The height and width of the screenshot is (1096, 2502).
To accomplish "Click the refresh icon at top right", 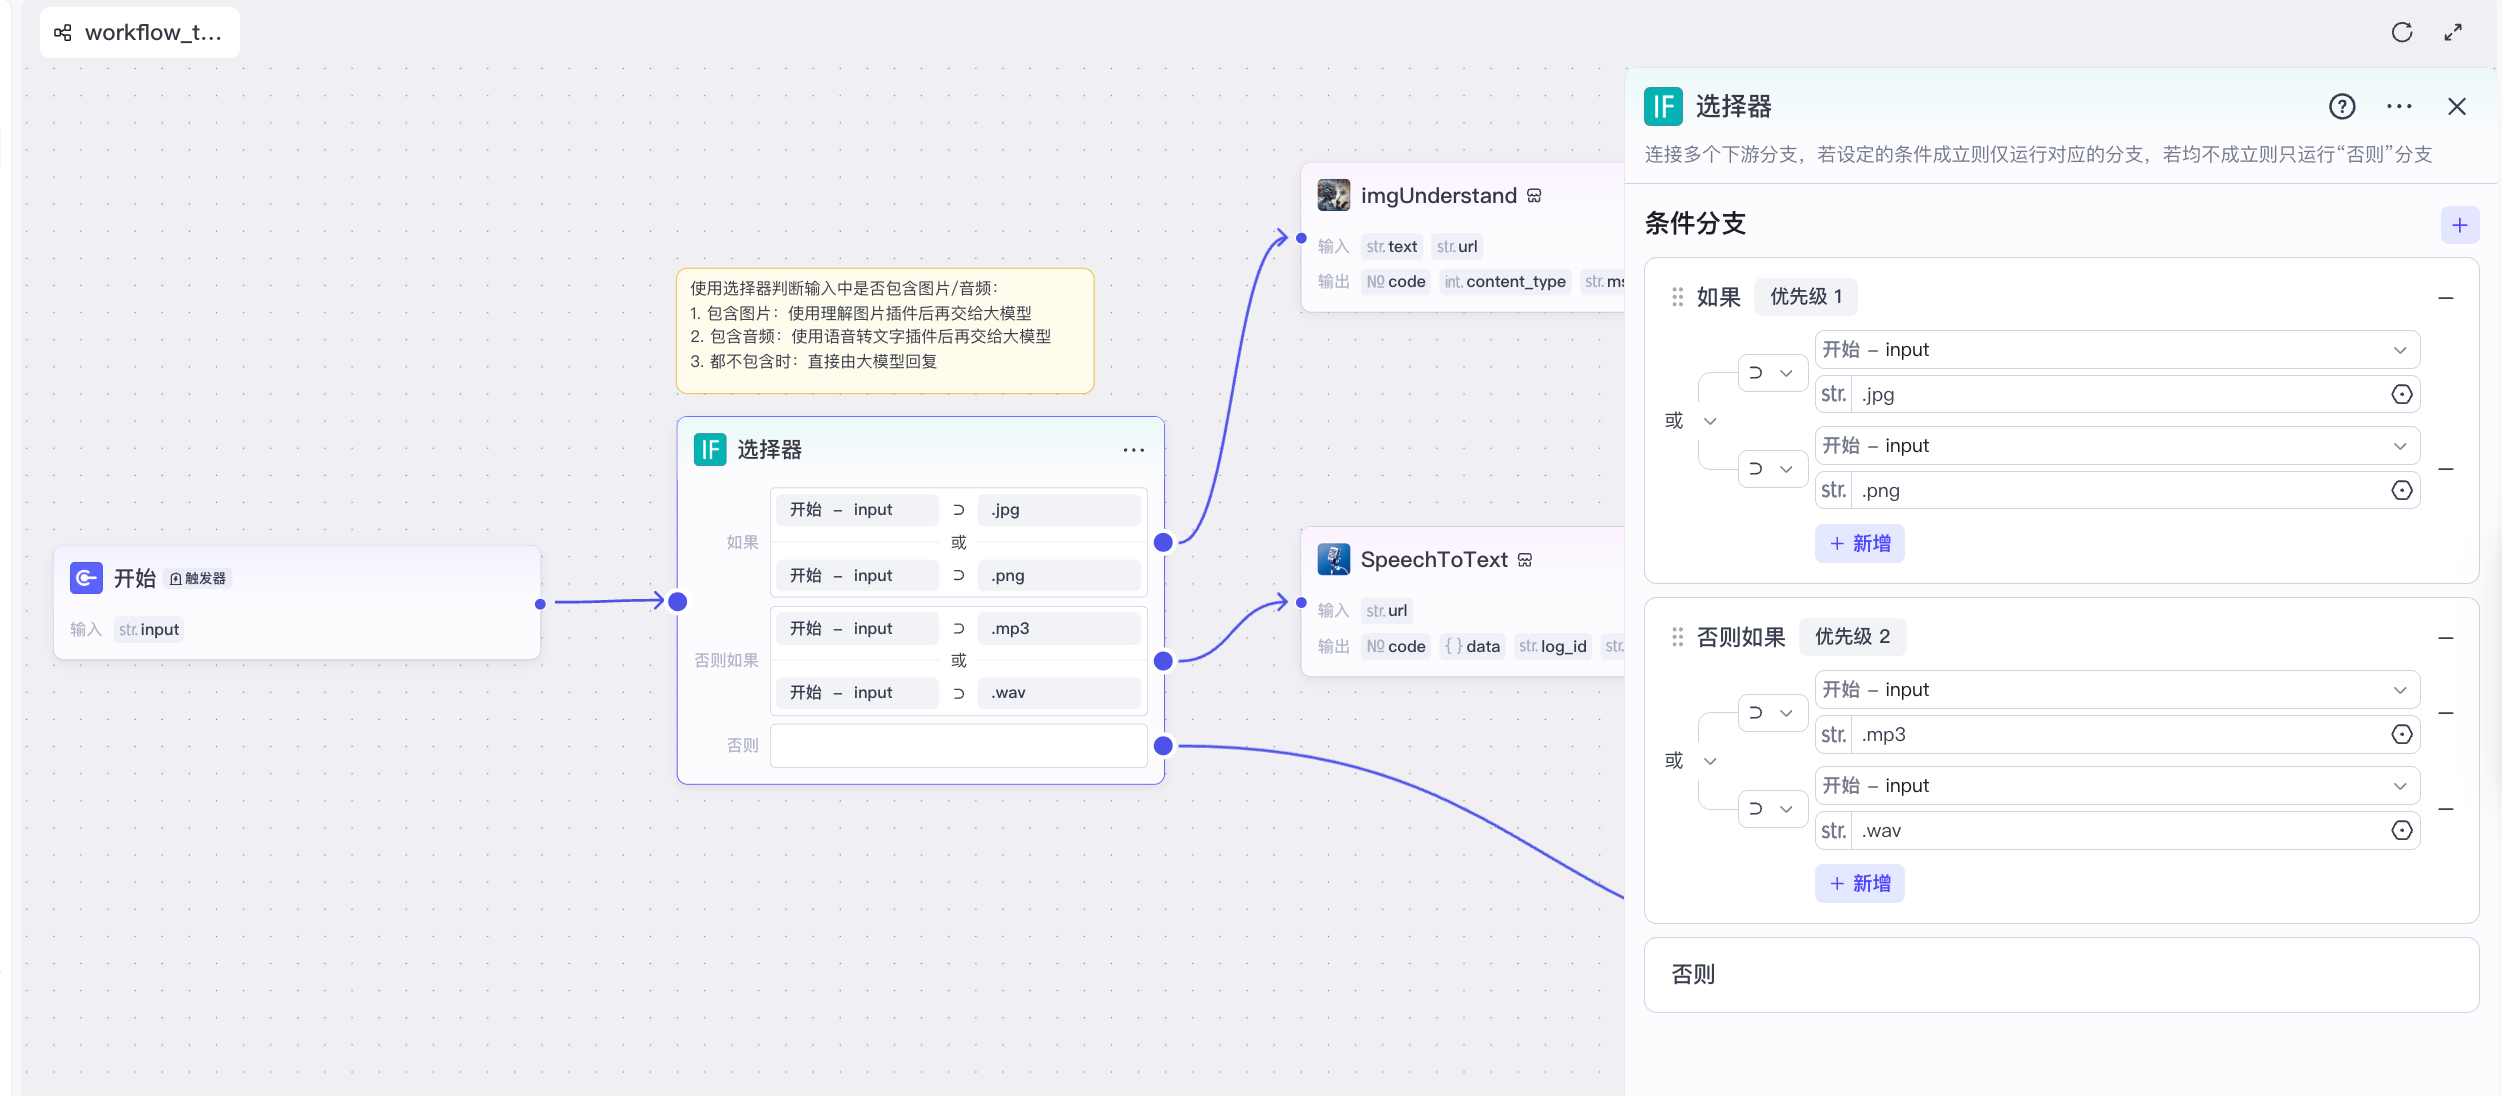I will coord(2401,32).
